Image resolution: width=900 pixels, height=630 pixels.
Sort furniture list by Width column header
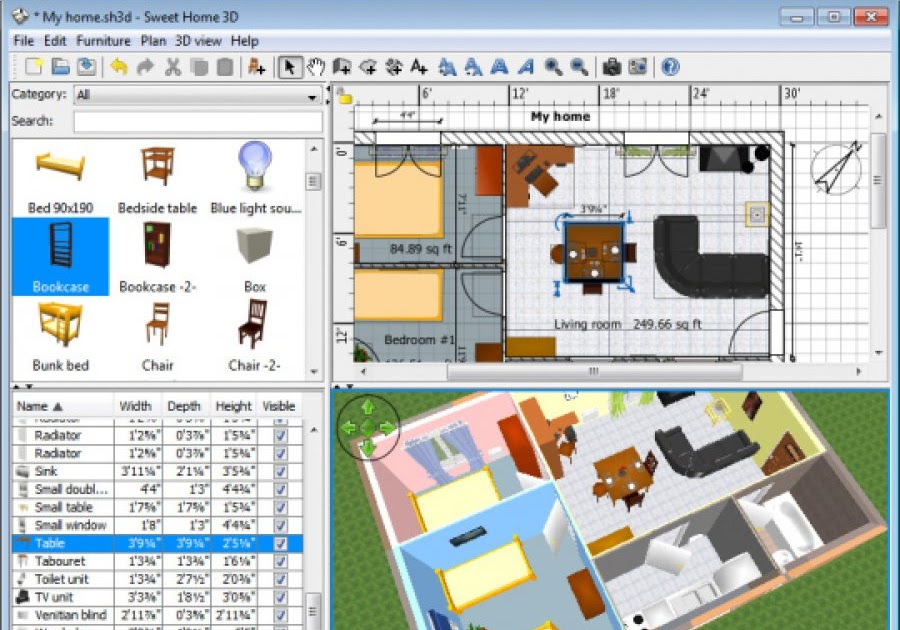(x=138, y=406)
